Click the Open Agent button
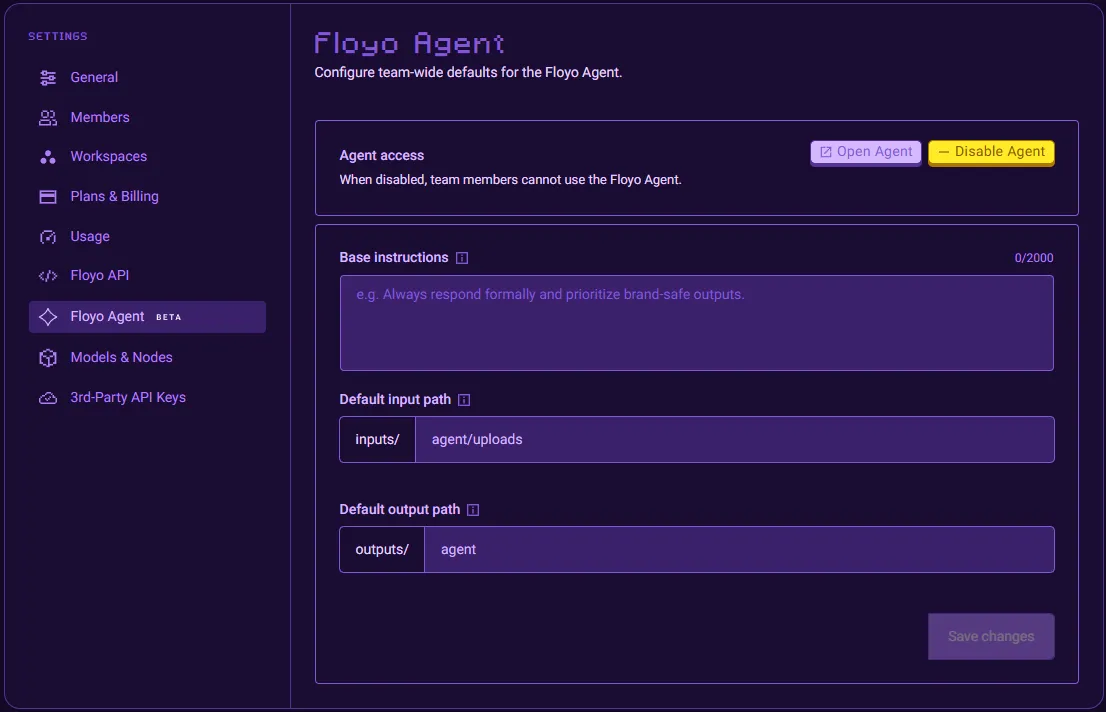The width and height of the screenshot is (1106, 712). click(x=865, y=152)
